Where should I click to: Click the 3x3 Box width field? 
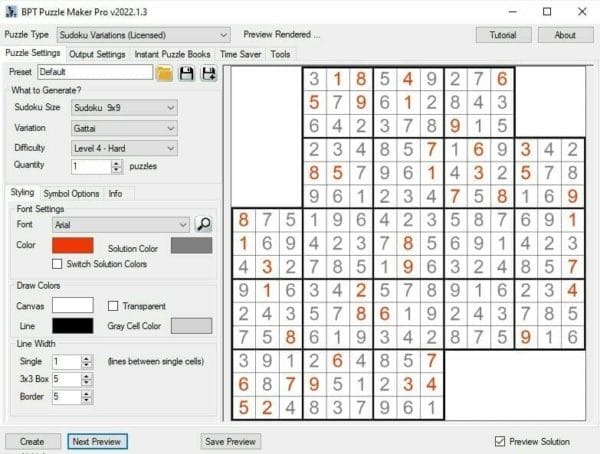tap(67, 379)
